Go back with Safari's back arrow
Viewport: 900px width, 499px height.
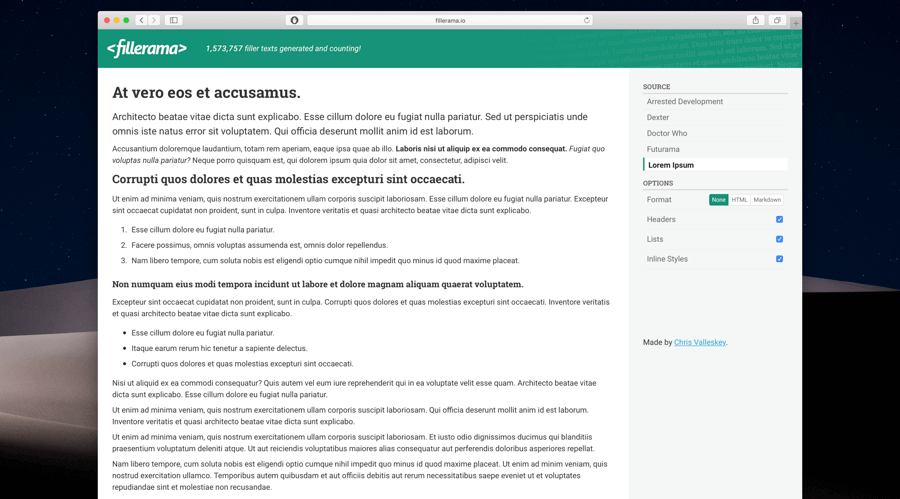[142, 20]
